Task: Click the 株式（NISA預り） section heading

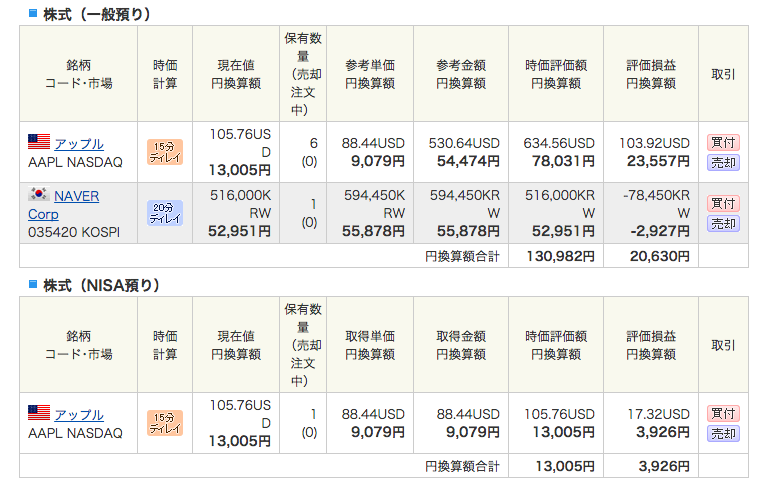Action: (x=101, y=285)
